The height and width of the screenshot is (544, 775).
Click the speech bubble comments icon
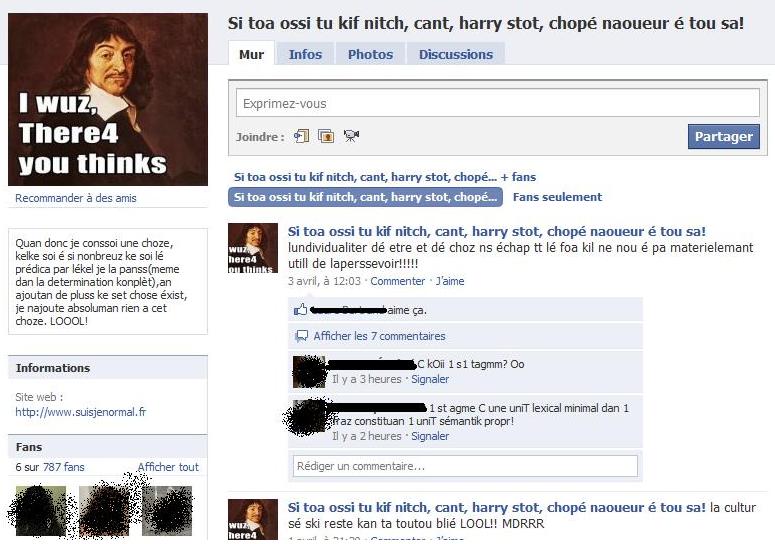(301, 336)
